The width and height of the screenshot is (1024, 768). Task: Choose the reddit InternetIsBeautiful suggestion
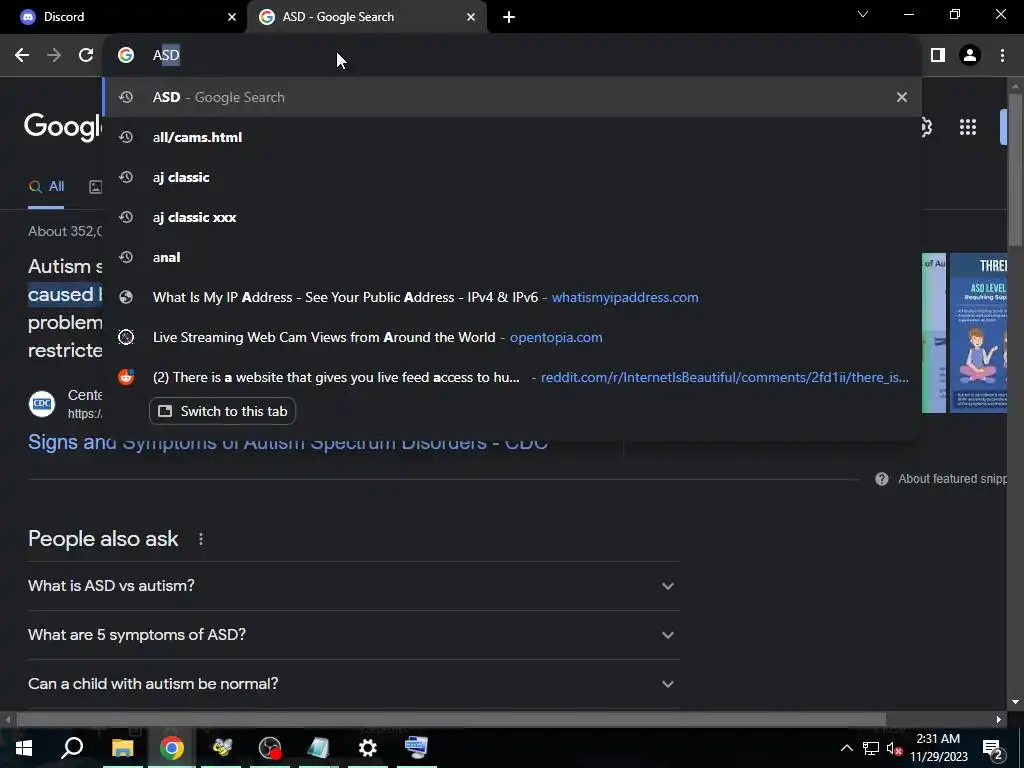click(512, 377)
